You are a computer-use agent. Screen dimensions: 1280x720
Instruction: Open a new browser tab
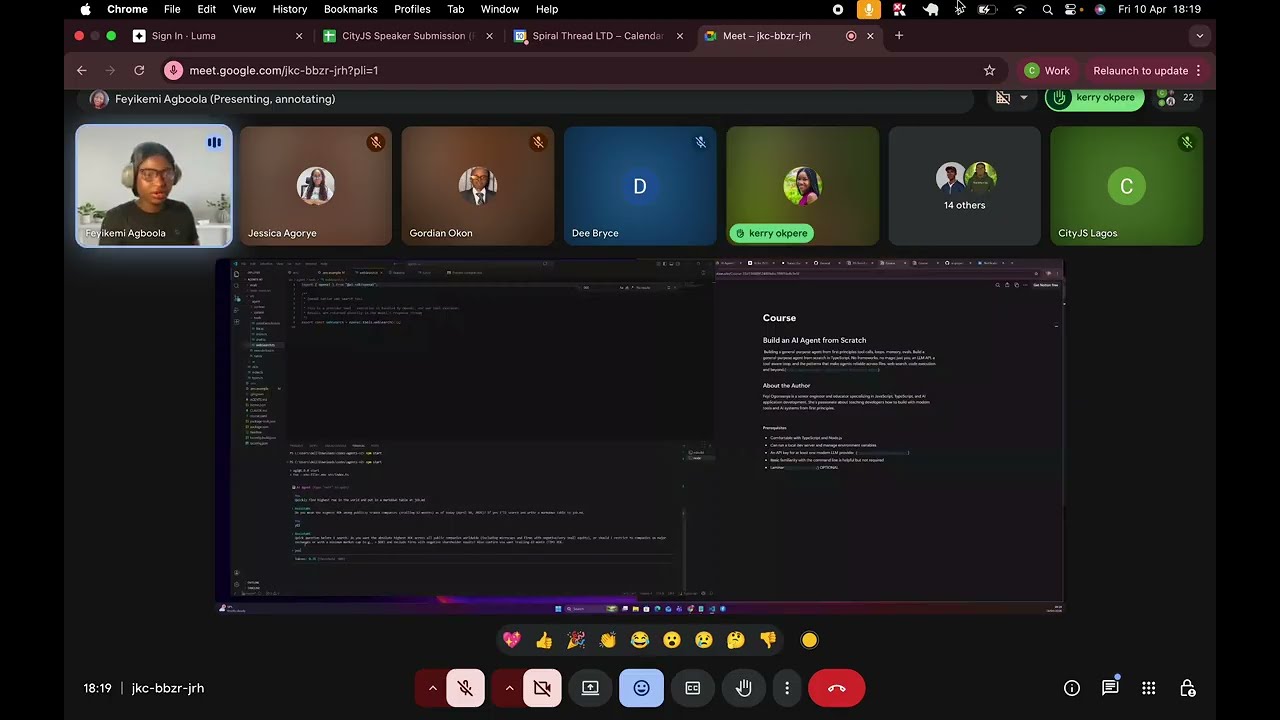(x=898, y=36)
